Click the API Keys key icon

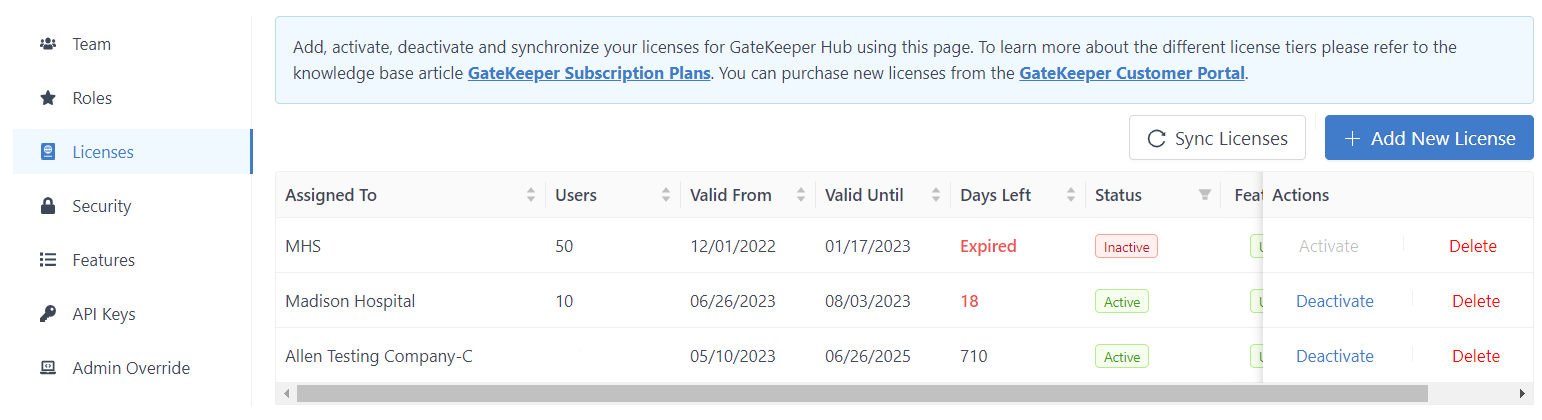[47, 314]
